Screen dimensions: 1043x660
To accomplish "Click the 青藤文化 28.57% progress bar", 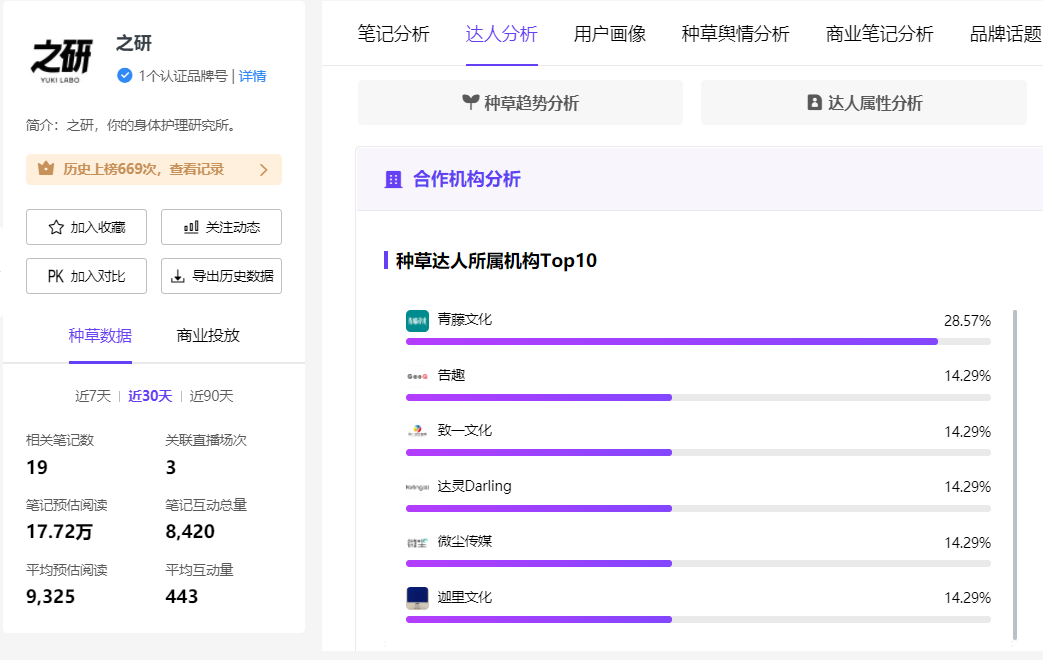I will (x=672, y=341).
